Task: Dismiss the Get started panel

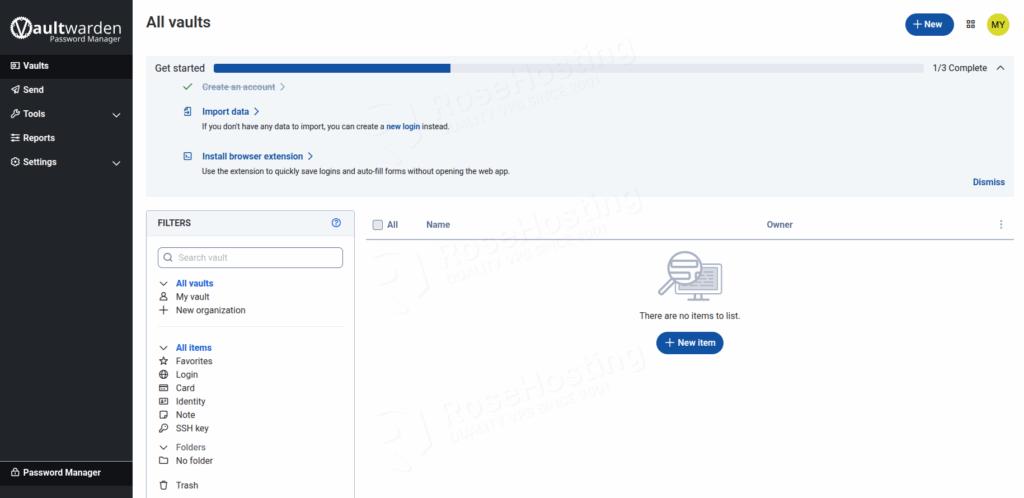Action: [988, 182]
